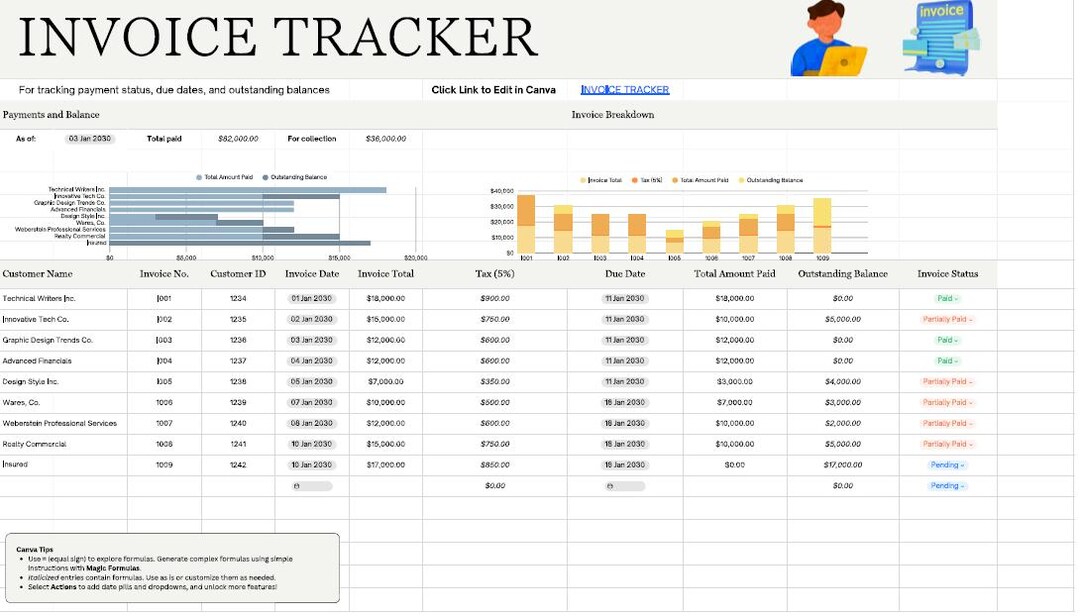Select the Due Date column header
Image resolution: width=1080 pixels, height=616 pixels.
click(625, 274)
